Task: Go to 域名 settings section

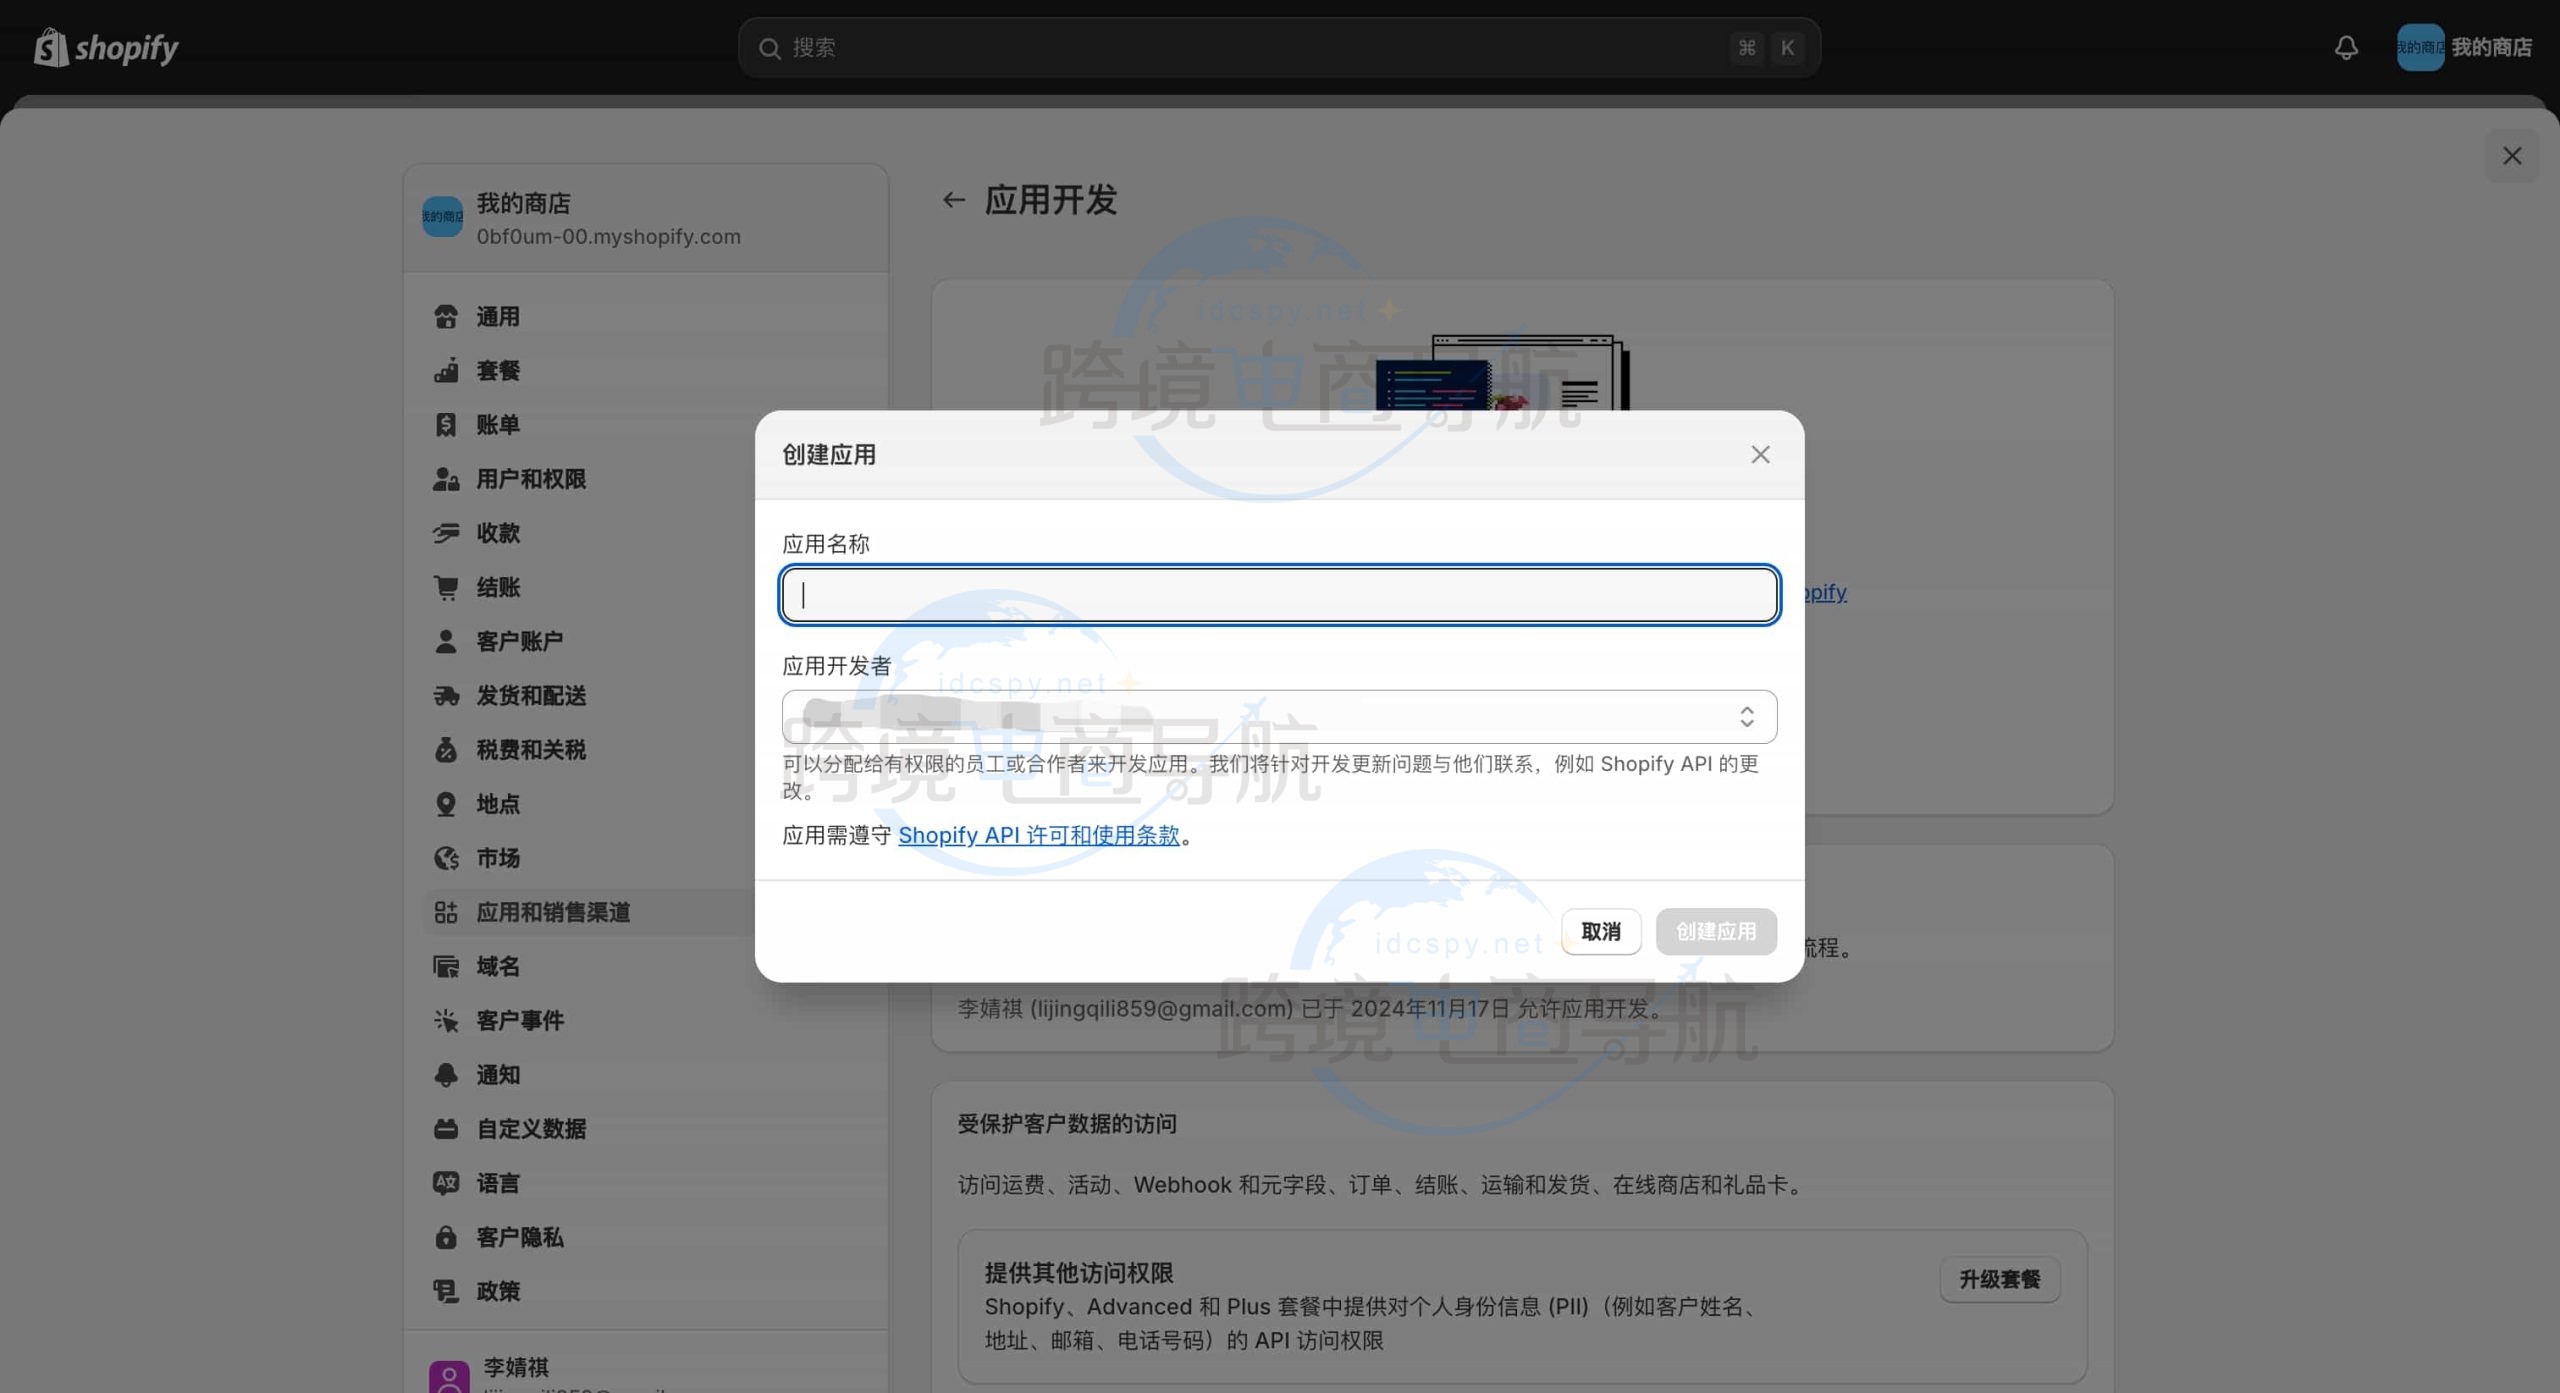Action: pos(498,966)
